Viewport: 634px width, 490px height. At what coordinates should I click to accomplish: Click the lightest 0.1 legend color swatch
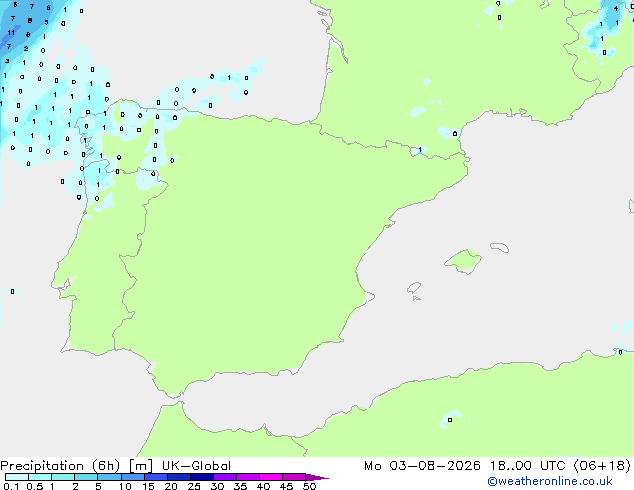(17, 477)
